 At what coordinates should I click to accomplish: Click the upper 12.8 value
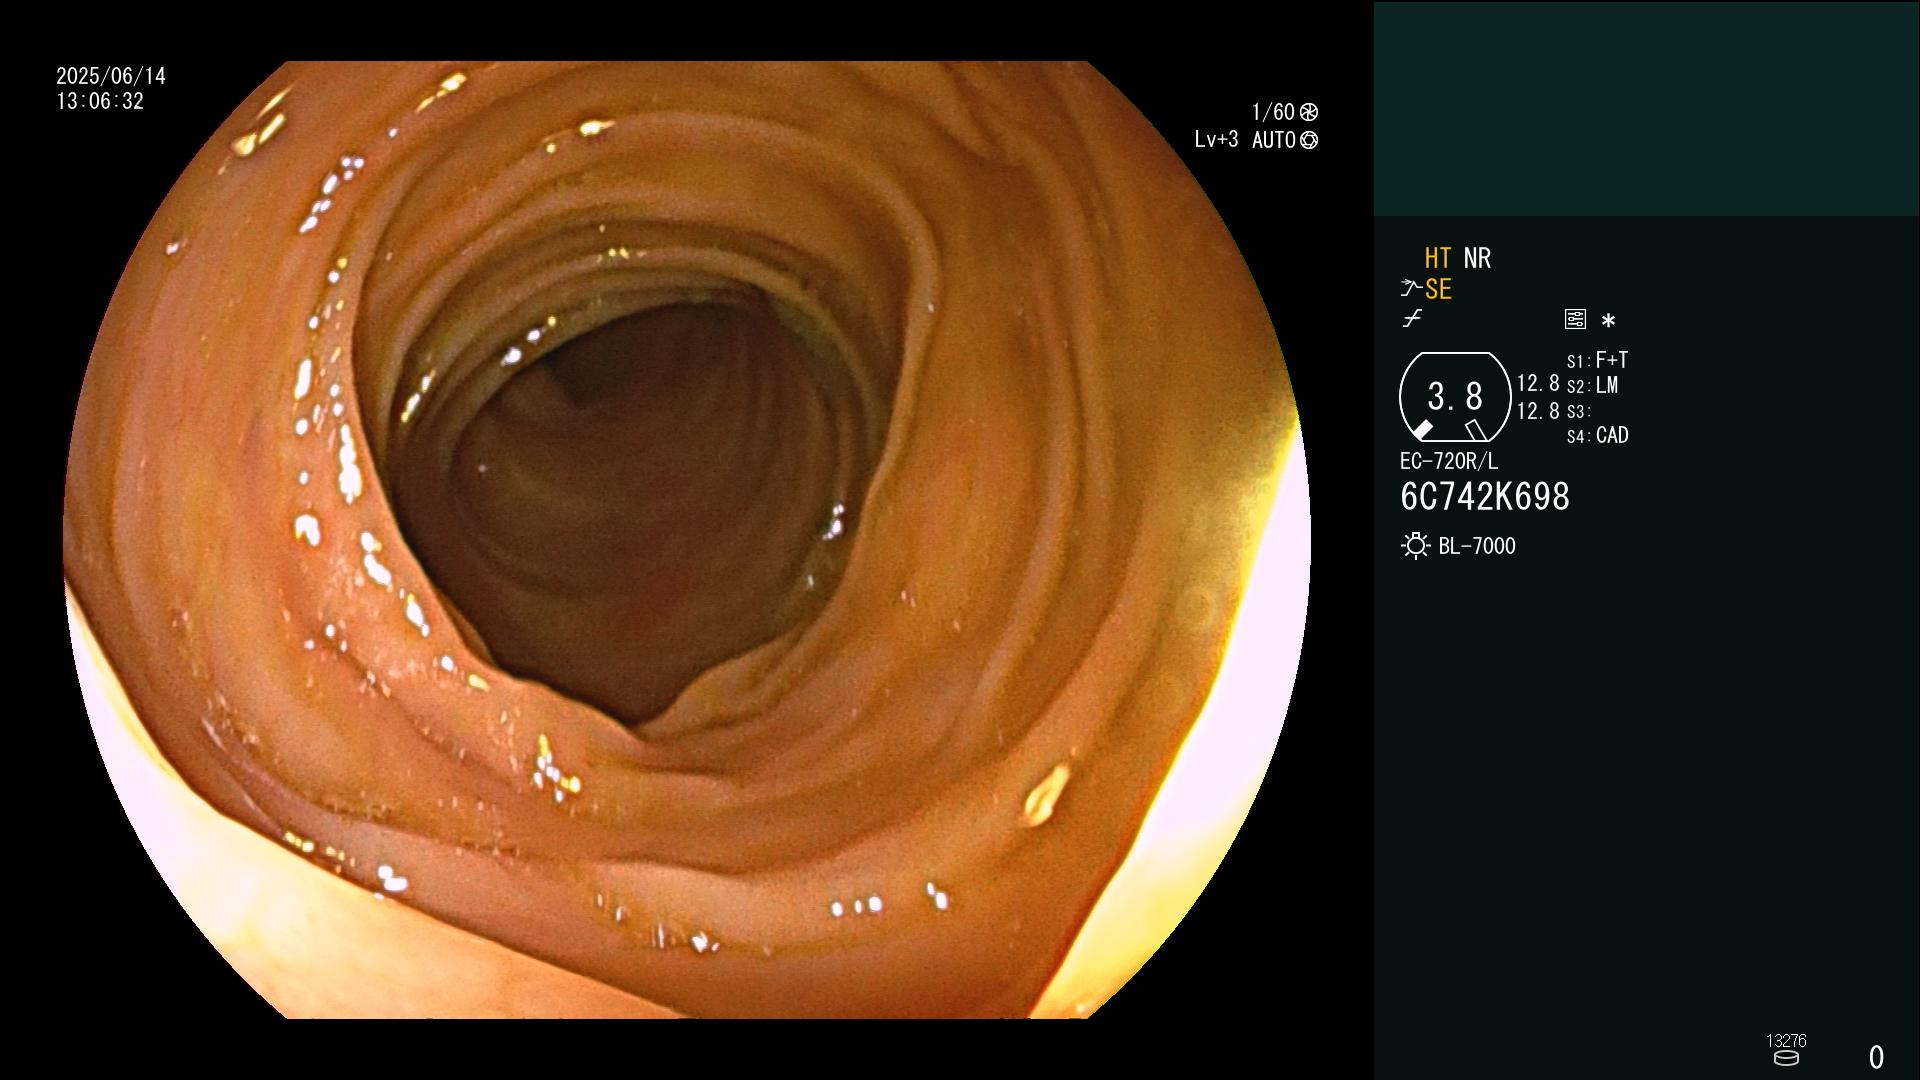pyautogui.click(x=1538, y=384)
